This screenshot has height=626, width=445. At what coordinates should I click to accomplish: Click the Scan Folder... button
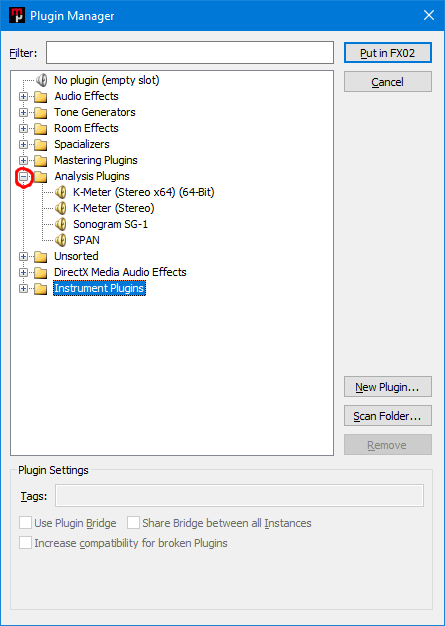388,416
